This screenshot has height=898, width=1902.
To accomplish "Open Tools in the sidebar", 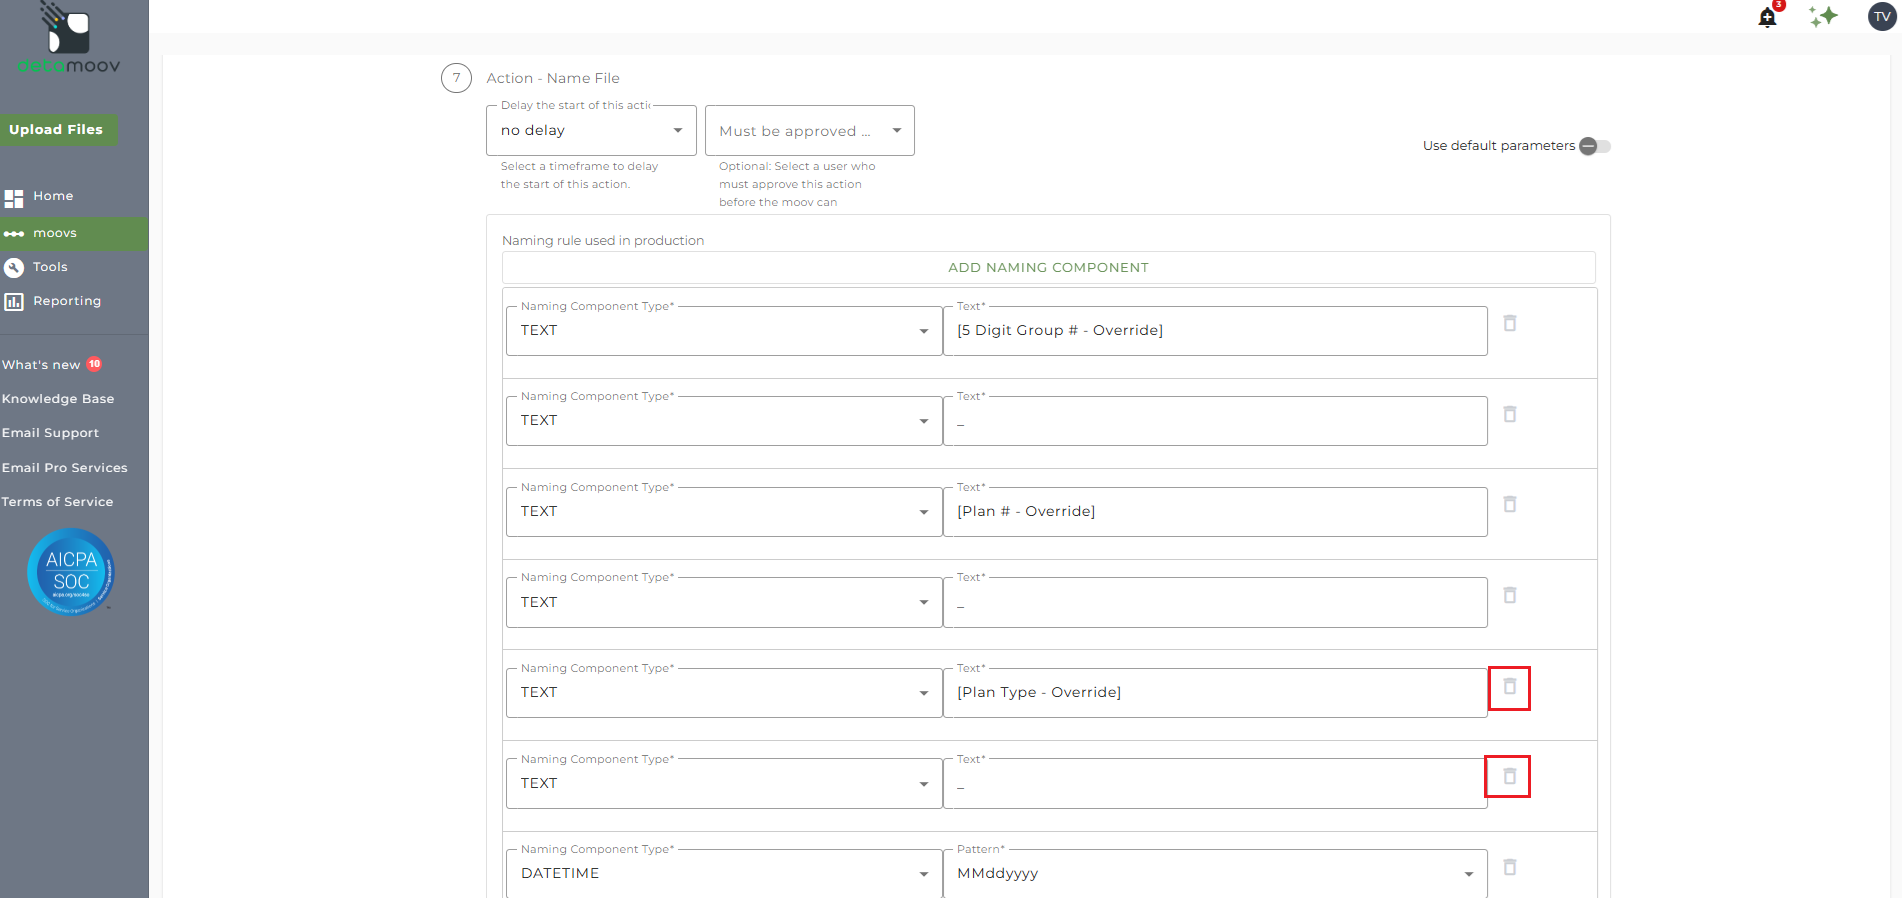I will [x=50, y=267].
